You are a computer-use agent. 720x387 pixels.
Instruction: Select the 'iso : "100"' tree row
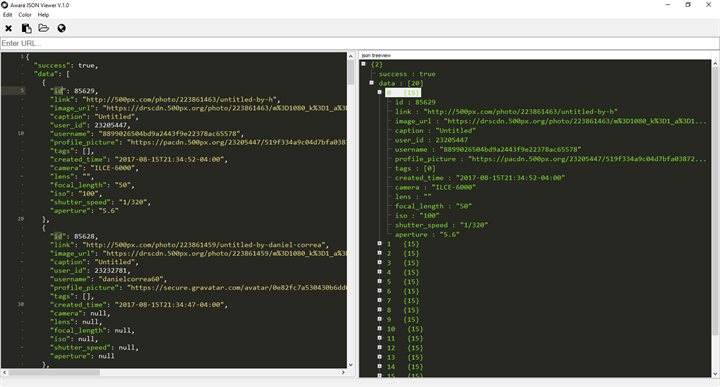pyautogui.click(x=417, y=215)
